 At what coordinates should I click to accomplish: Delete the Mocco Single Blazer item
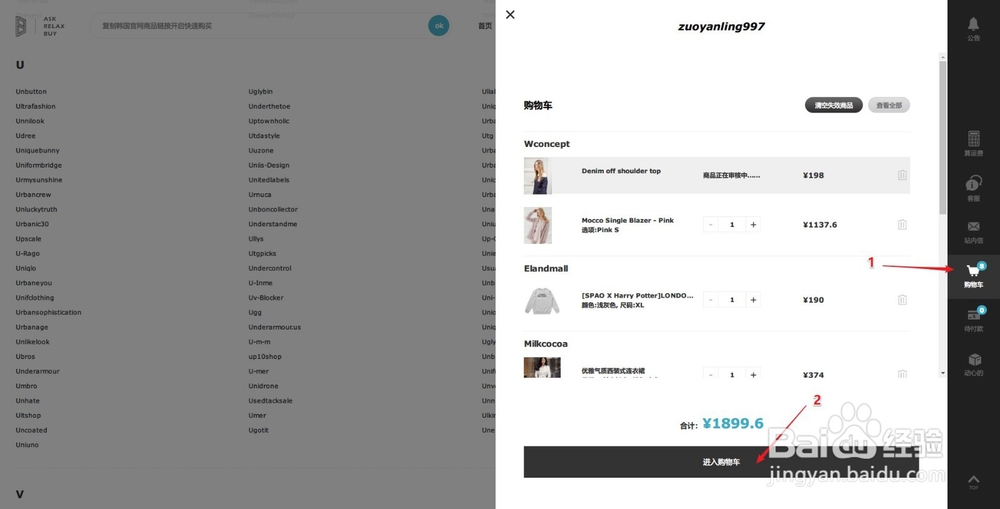click(x=902, y=225)
